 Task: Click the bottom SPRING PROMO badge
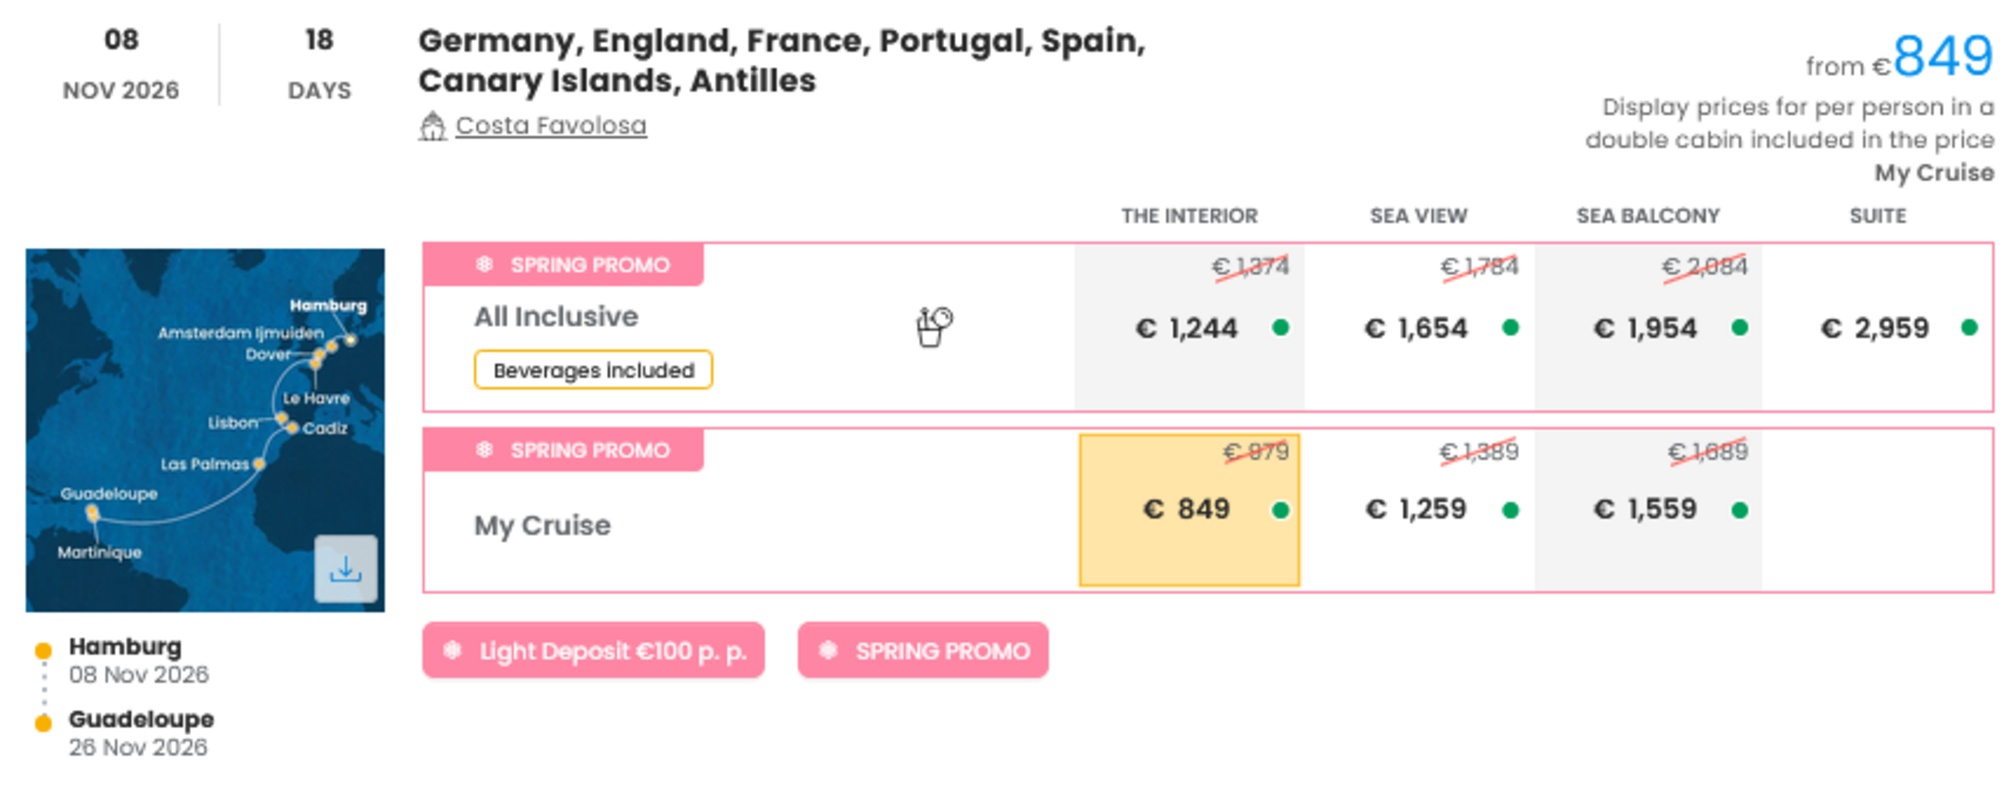923,651
